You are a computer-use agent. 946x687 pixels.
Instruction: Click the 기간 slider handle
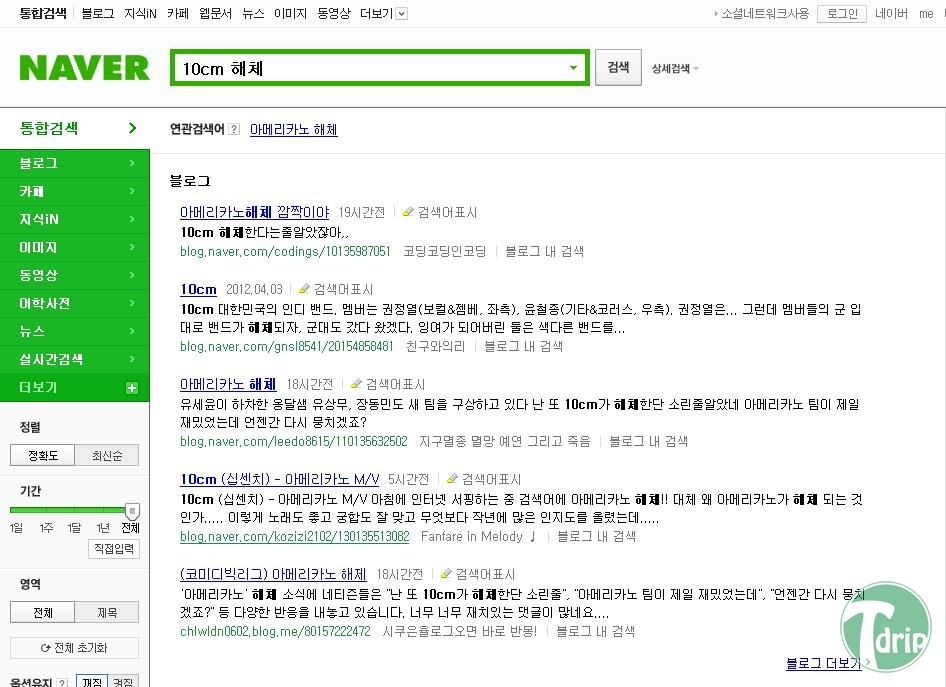(x=132, y=511)
